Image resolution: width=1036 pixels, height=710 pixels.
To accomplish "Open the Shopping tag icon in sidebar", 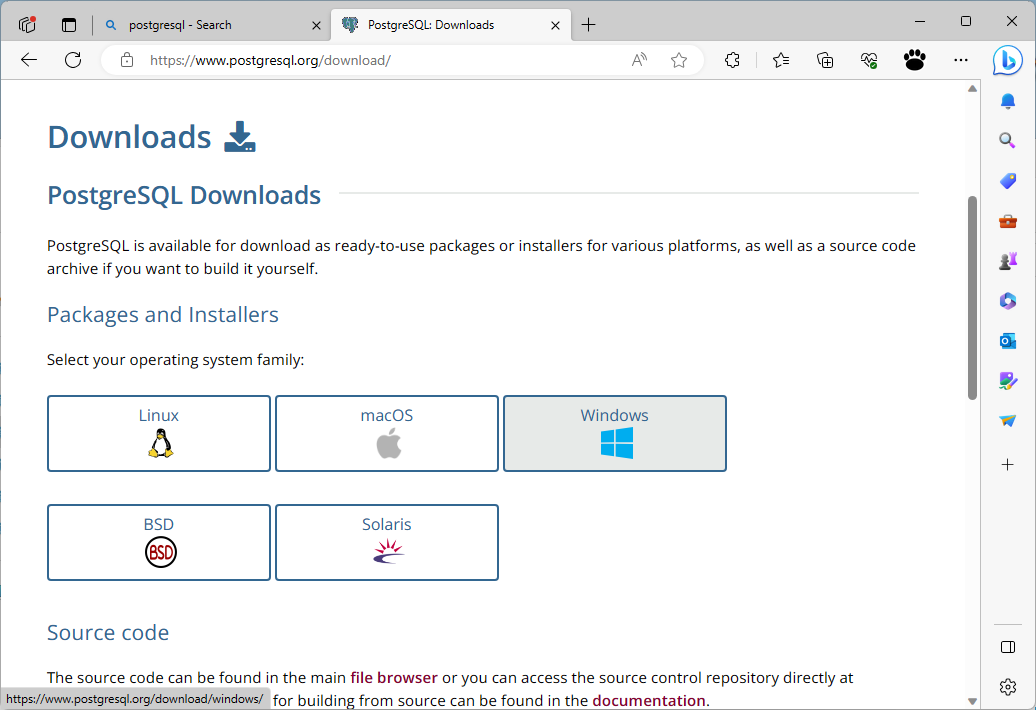I will tap(1007, 181).
